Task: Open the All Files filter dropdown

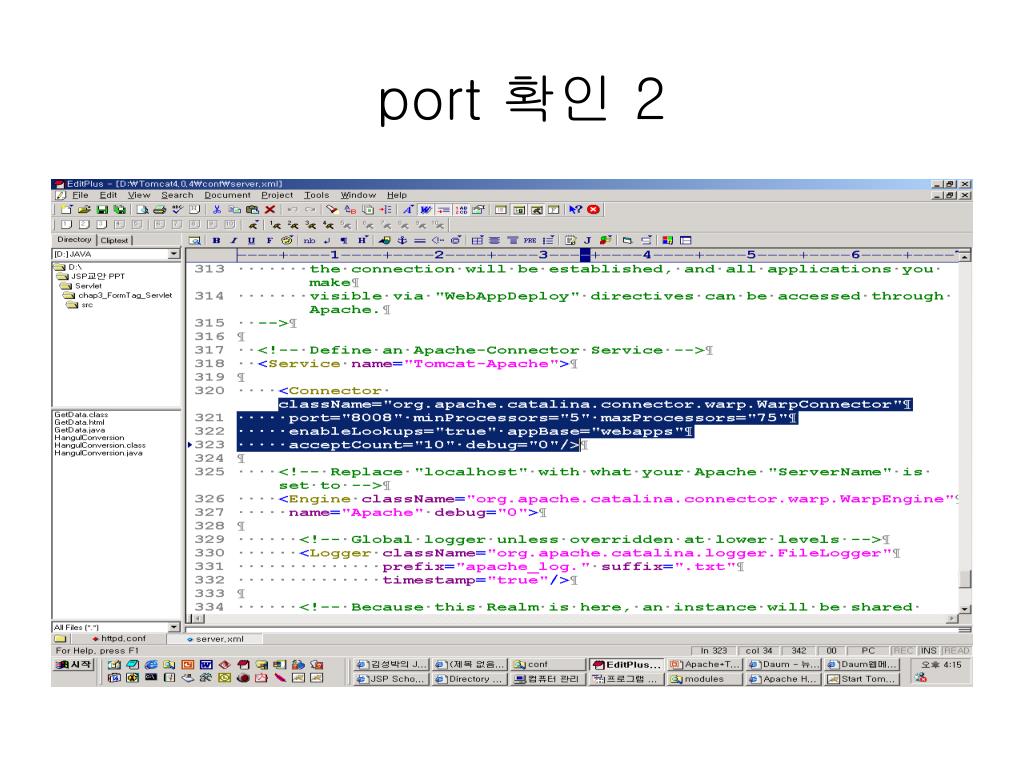Action: click(174, 627)
